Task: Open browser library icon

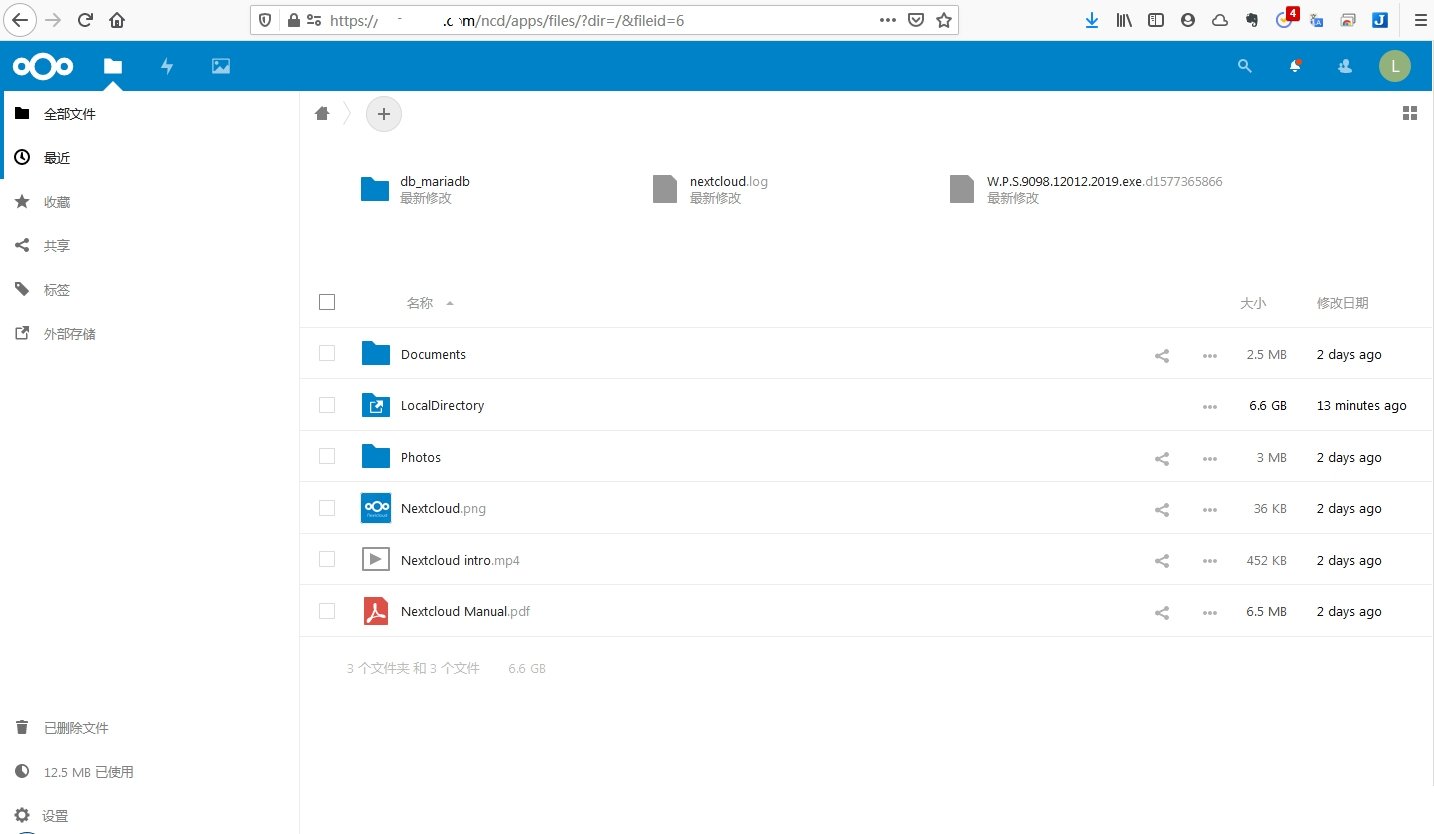Action: pyautogui.click(x=1124, y=20)
